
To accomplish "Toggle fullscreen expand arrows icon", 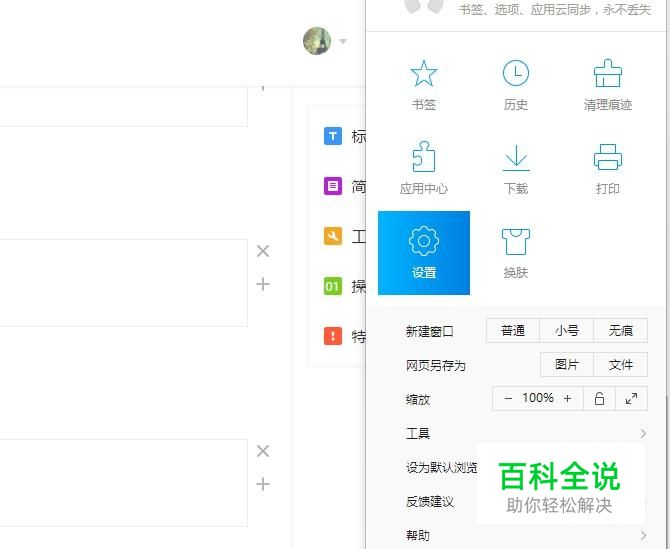I will pos(632,399).
